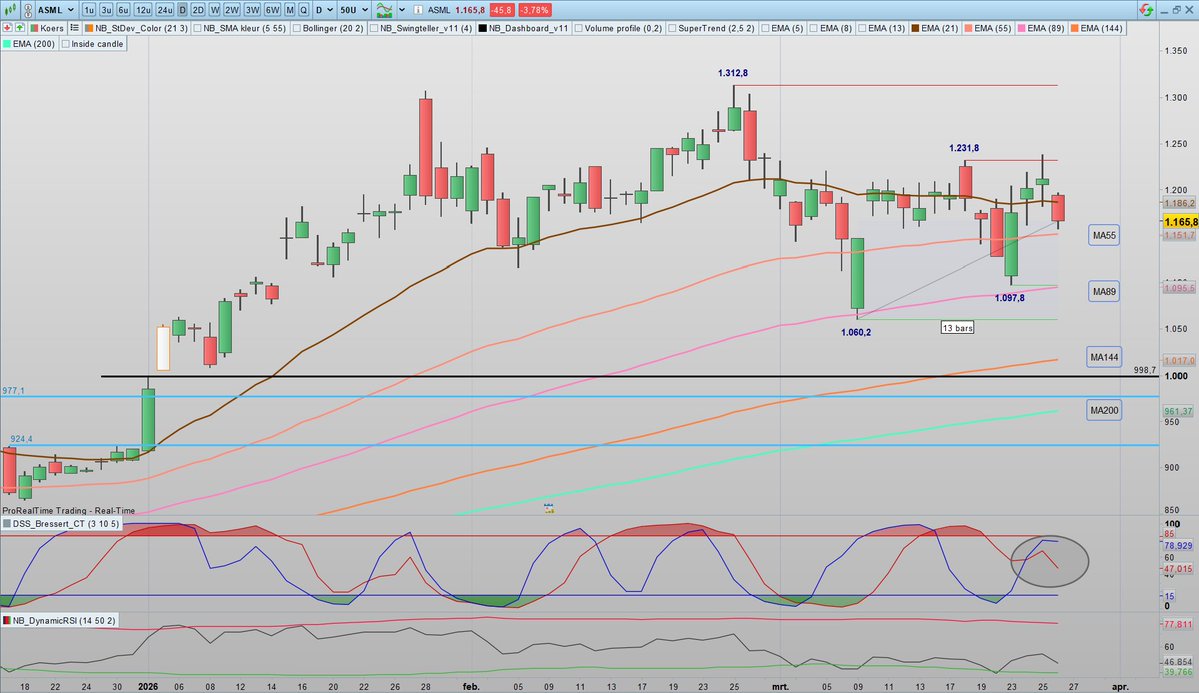Select the daily D timeframe button
Viewport: 1199px width, 693px height.
(182, 10)
